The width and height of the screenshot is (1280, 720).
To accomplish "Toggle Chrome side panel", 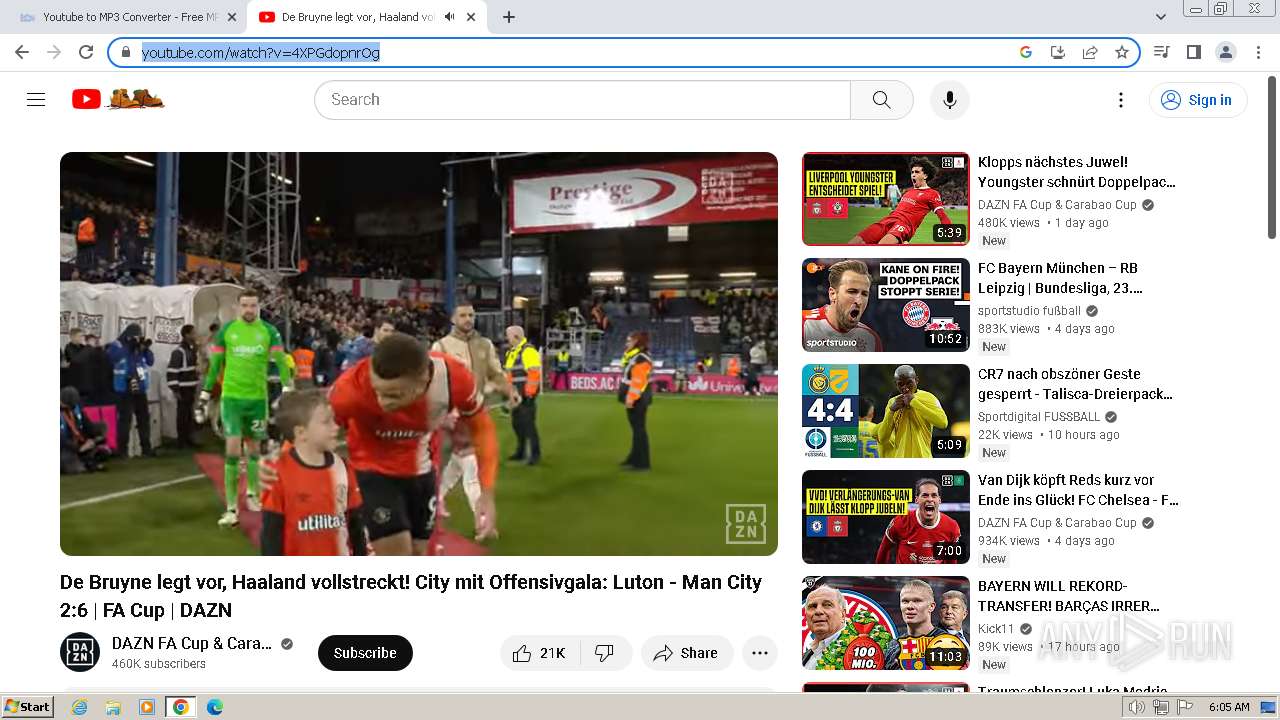I will click(1193, 52).
